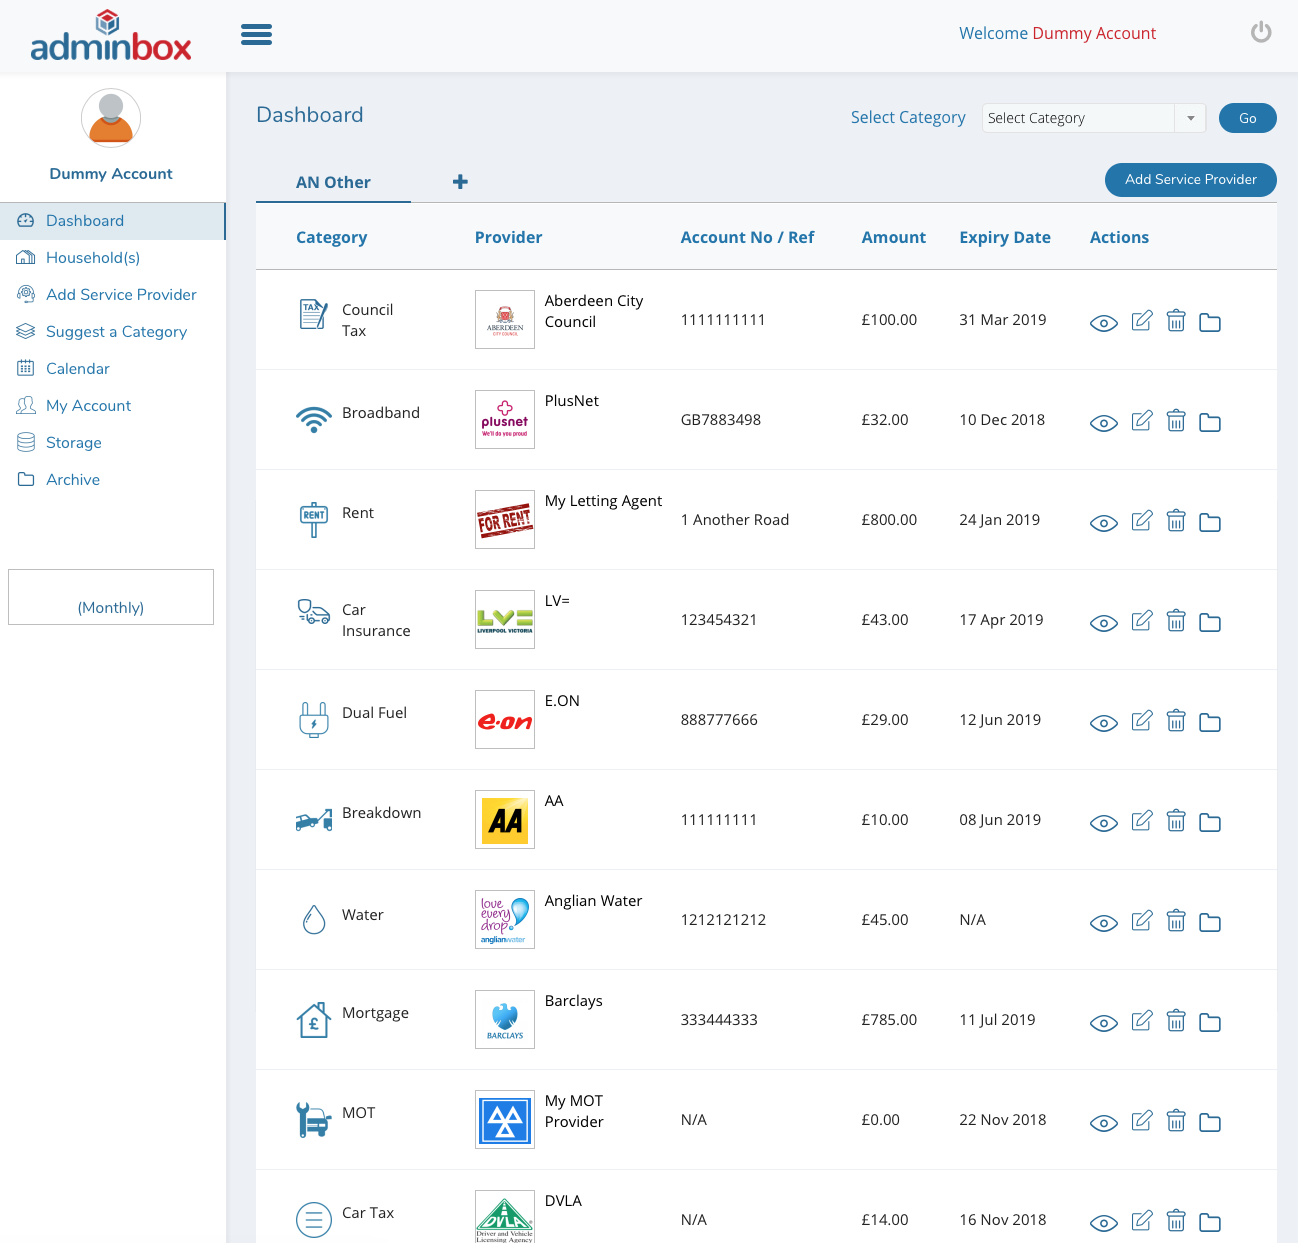Click the AA provider logo
Screen dimensions: 1298x1243
click(x=505, y=819)
